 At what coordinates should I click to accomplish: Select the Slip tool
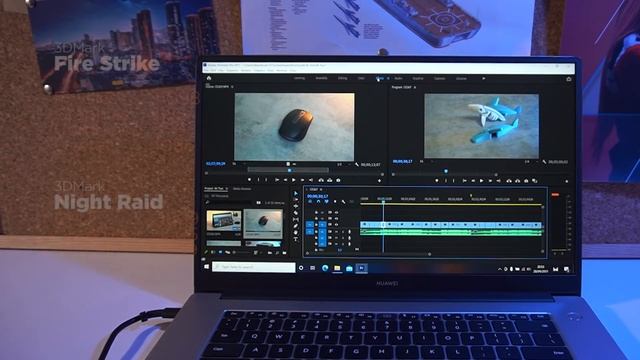[x=296, y=219]
